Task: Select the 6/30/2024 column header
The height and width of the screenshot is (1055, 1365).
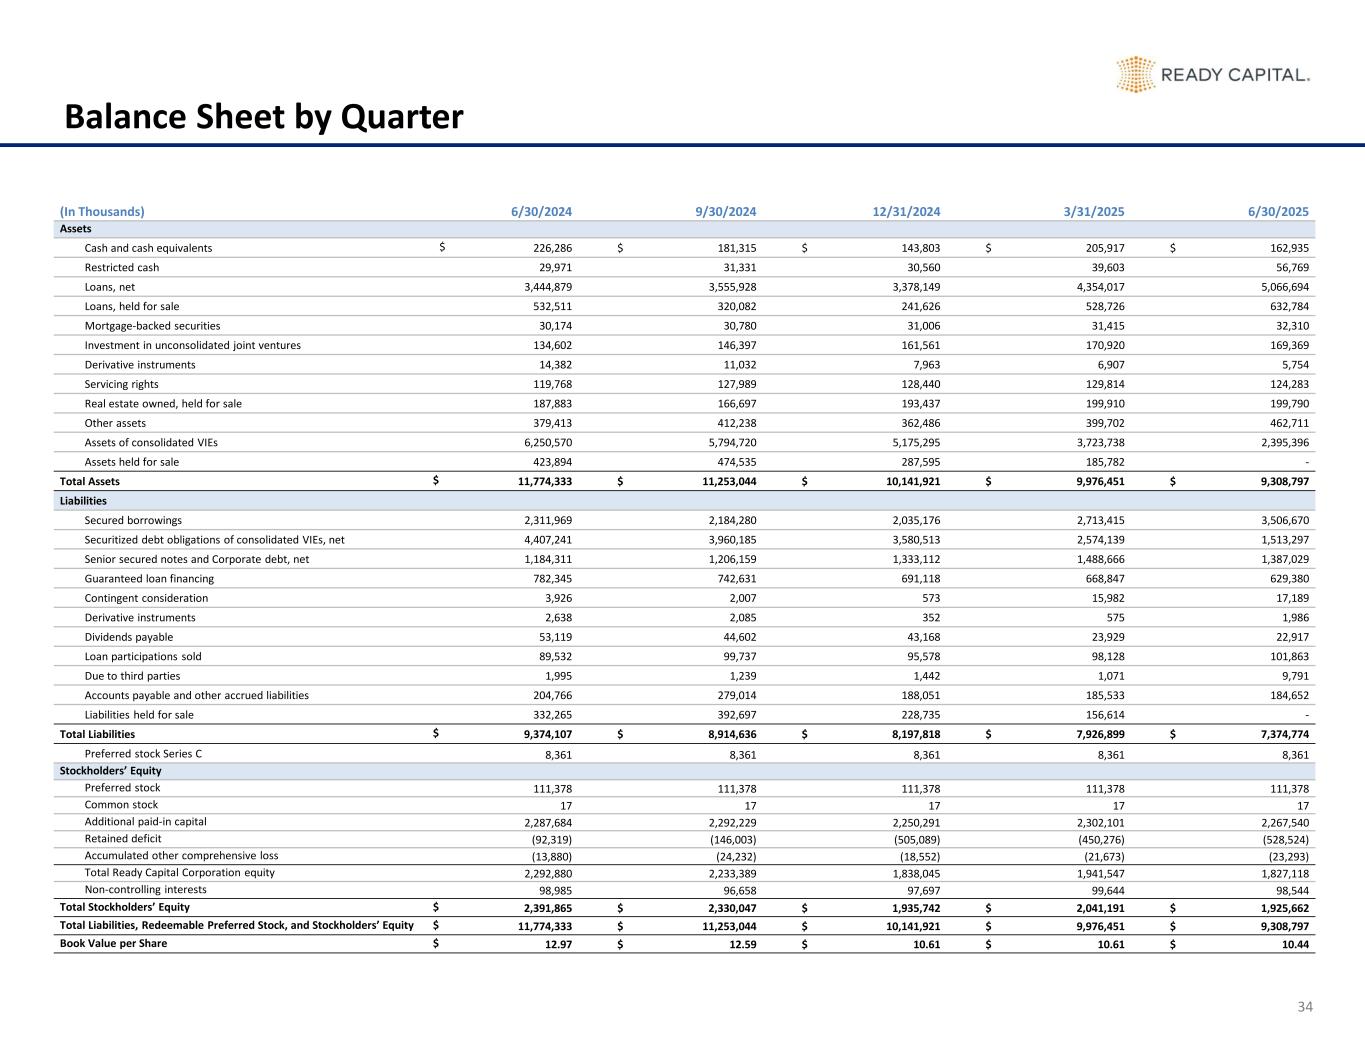Action: pyautogui.click(x=541, y=211)
